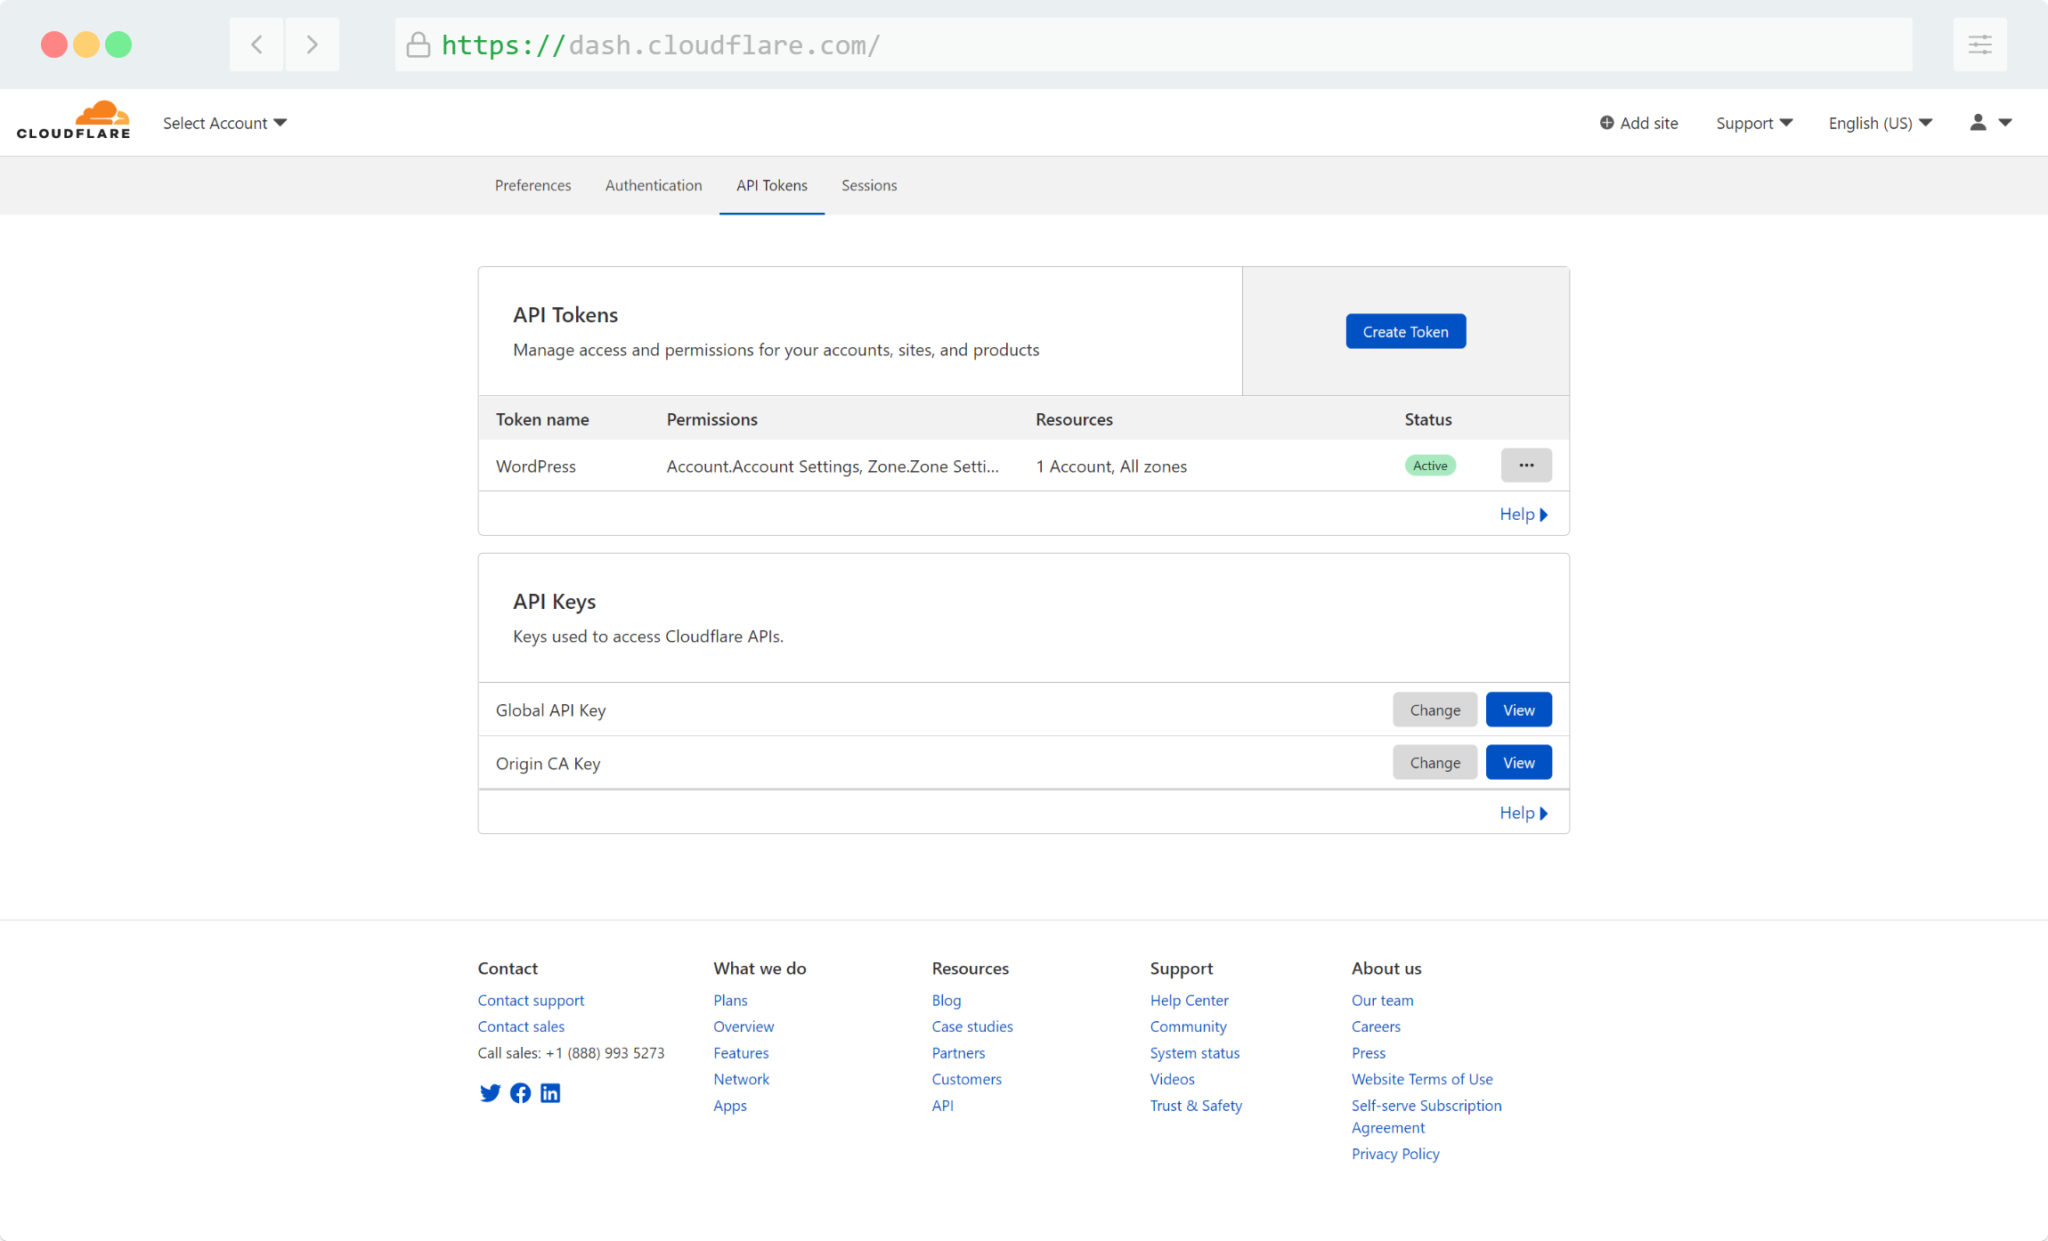Go back with the browser back arrow
The image size is (2048, 1241).
[x=257, y=44]
